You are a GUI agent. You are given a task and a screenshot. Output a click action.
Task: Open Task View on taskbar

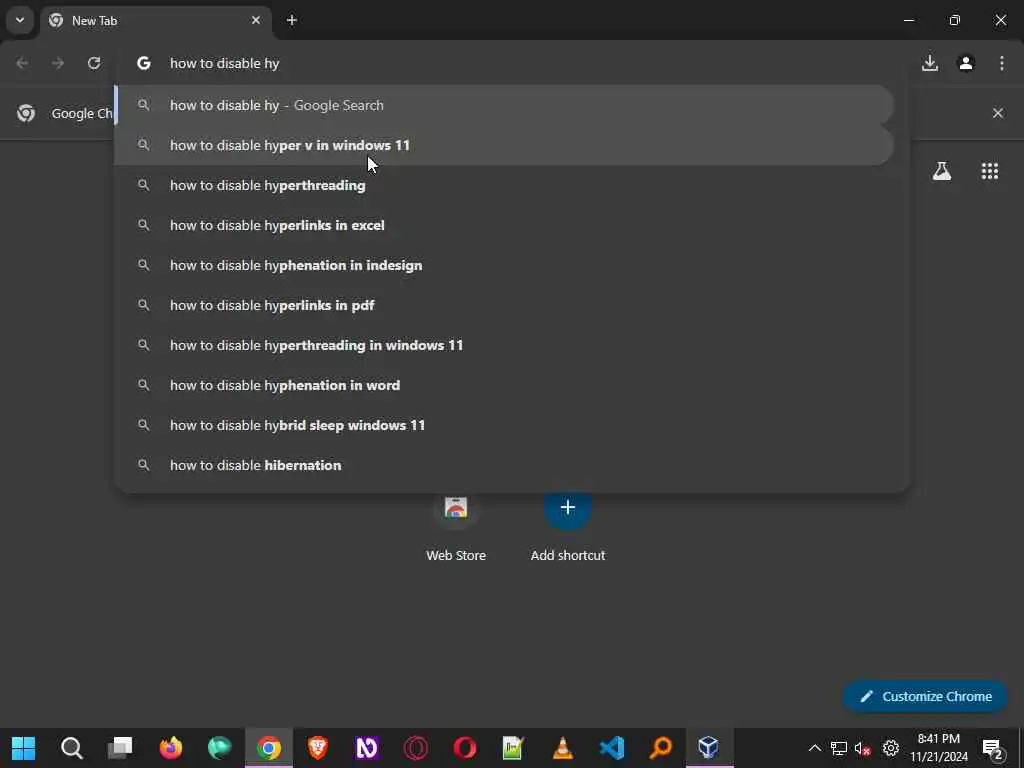[121, 748]
